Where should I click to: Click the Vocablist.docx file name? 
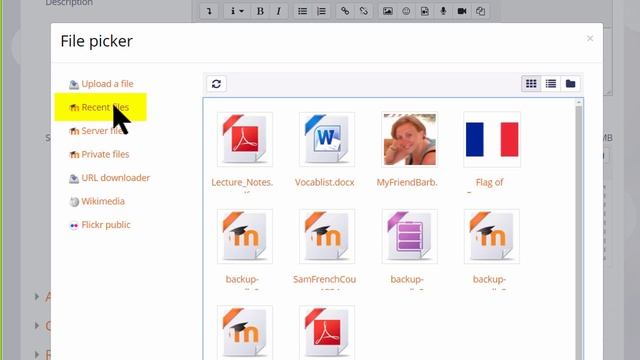324,182
